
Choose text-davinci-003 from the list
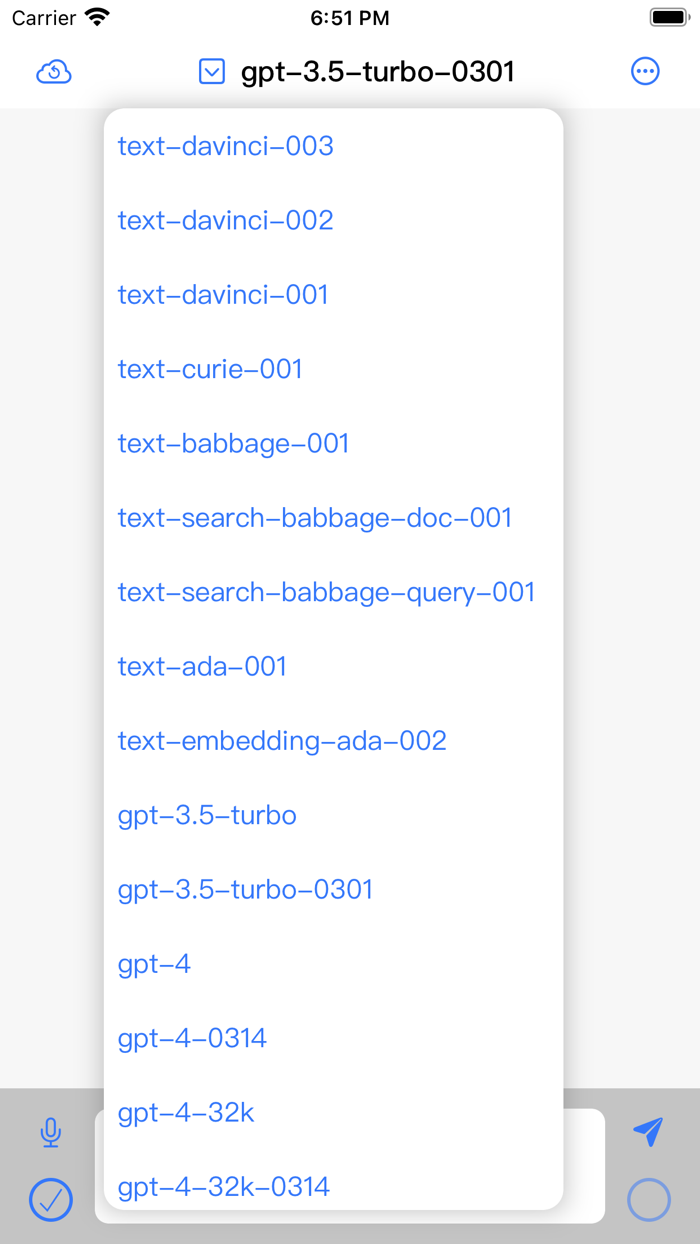225,146
